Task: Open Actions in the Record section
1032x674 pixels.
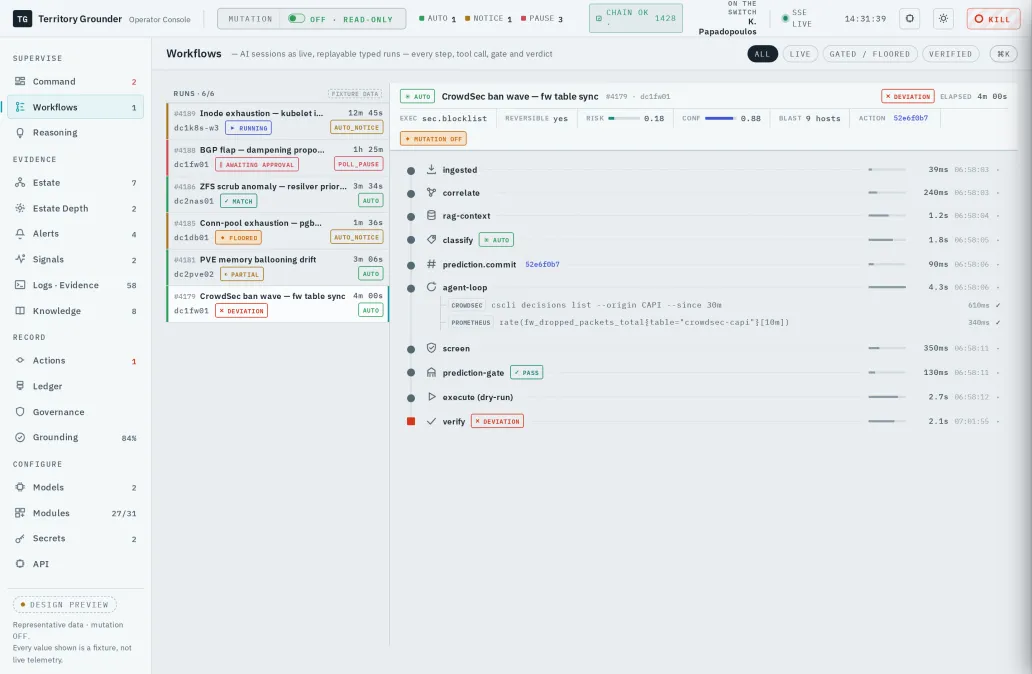Action: [x=75, y=361]
